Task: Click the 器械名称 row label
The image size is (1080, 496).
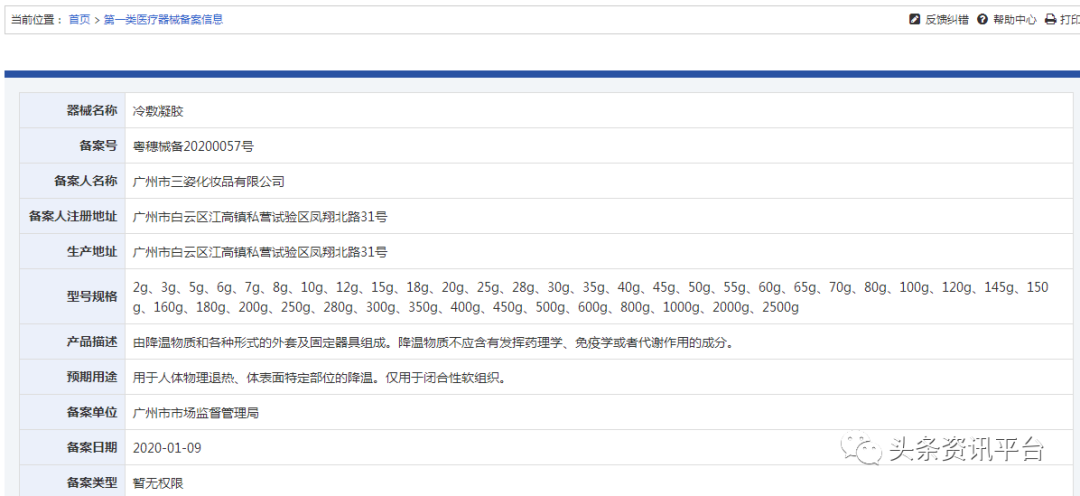Action: coord(92,111)
